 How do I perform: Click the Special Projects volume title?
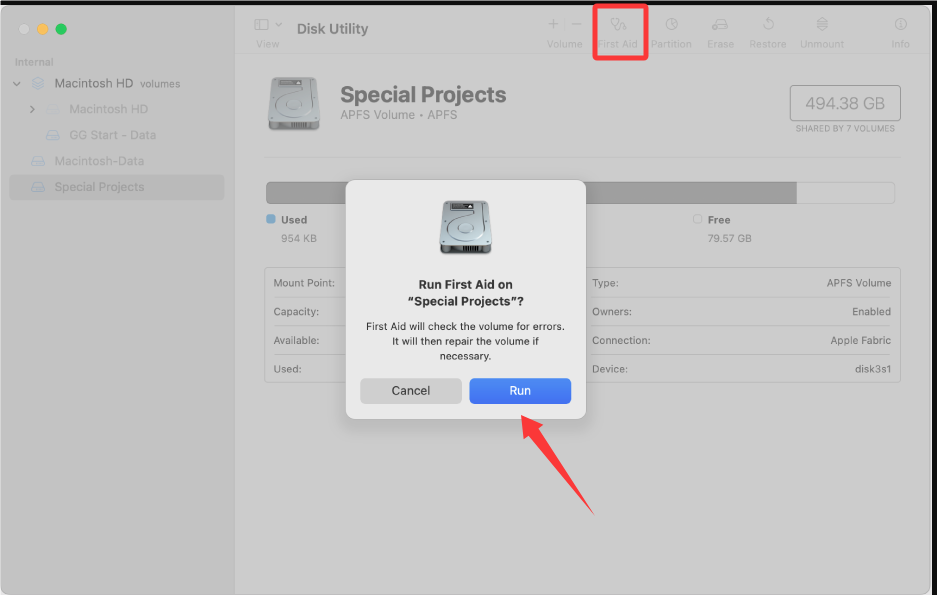click(x=423, y=94)
